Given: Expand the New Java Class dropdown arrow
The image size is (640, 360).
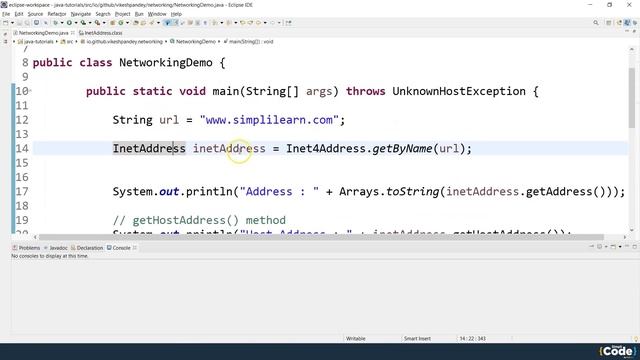Looking at the screenshot, I should pyautogui.click(x=127, y=22).
